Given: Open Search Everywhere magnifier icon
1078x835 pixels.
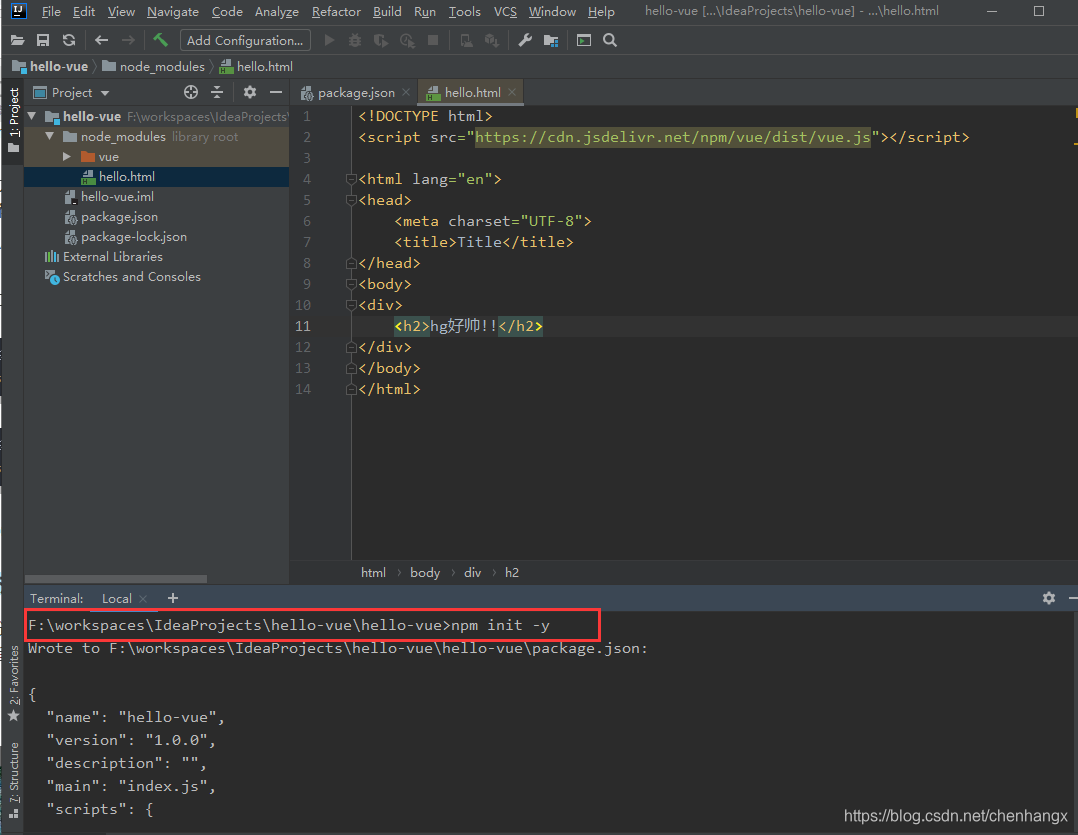Looking at the screenshot, I should pos(610,41).
